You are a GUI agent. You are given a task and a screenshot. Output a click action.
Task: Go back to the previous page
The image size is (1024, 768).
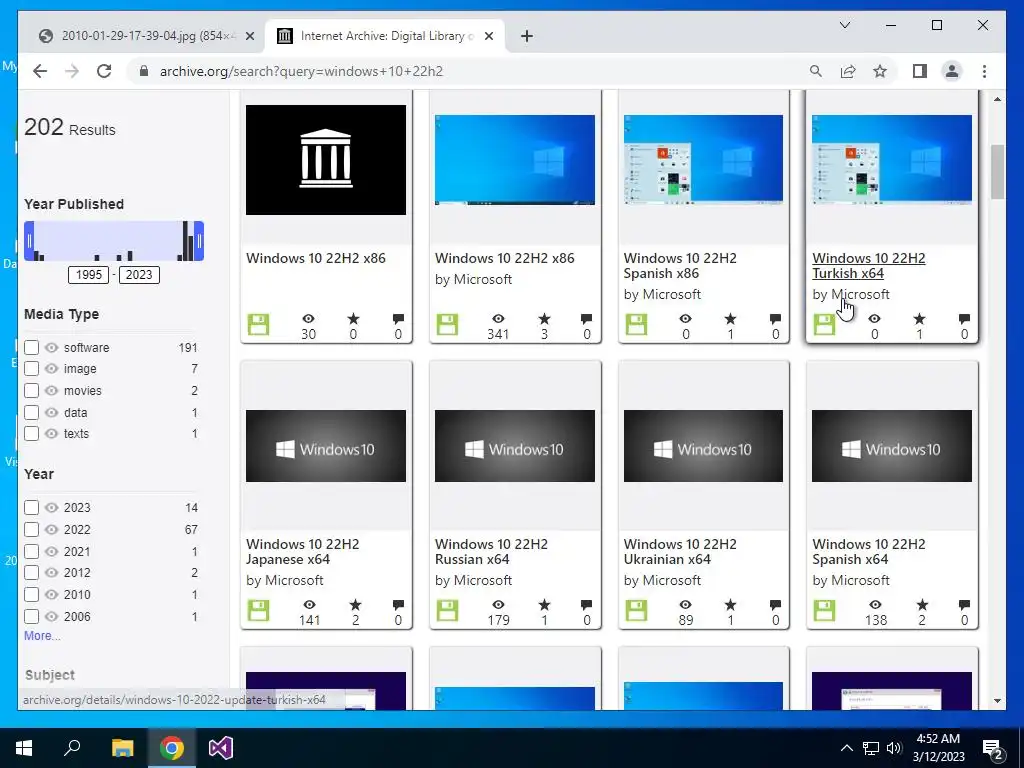[40, 71]
